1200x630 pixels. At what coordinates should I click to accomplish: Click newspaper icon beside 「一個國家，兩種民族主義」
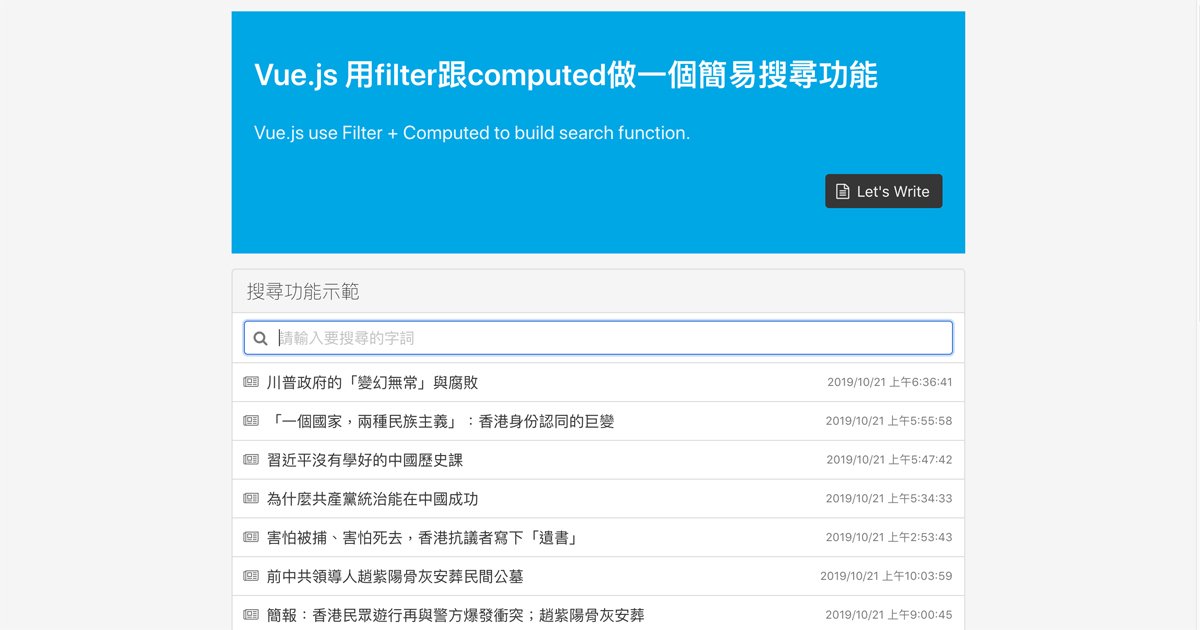tap(251, 421)
